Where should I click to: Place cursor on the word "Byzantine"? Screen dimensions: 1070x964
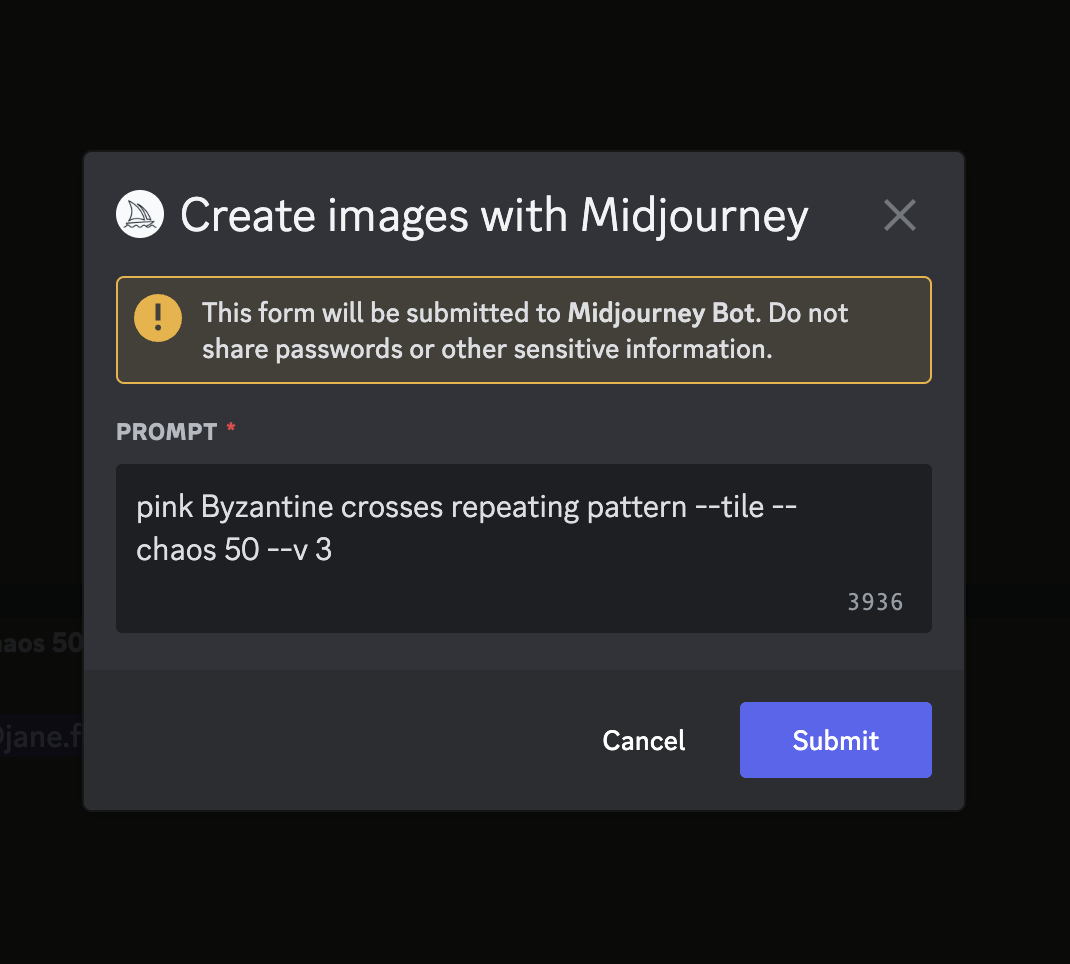coord(266,507)
